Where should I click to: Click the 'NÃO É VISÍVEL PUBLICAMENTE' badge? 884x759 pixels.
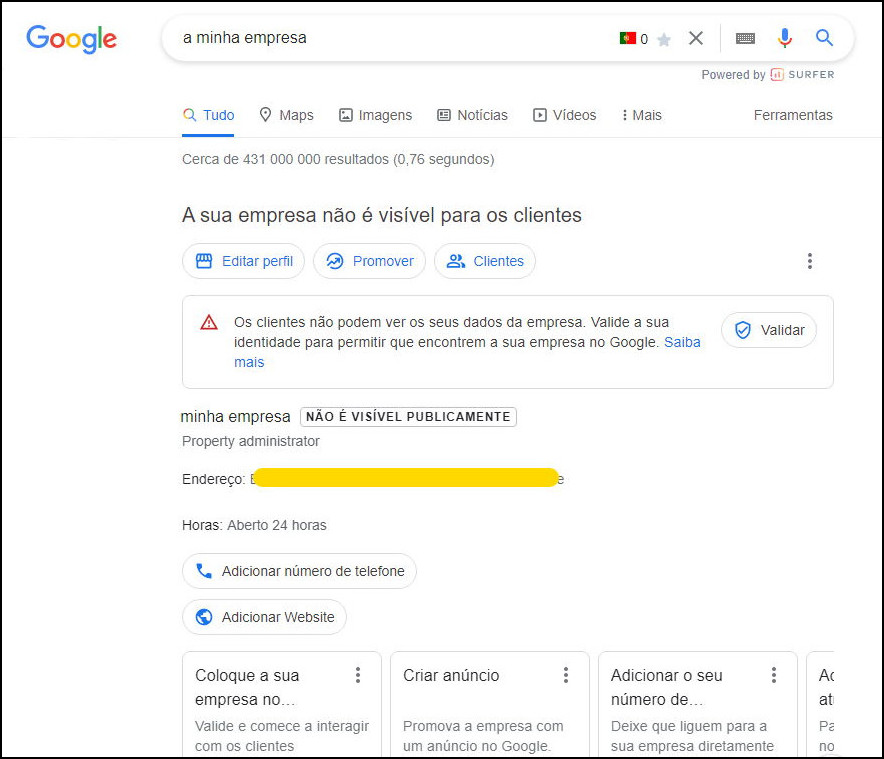pyautogui.click(x=408, y=417)
